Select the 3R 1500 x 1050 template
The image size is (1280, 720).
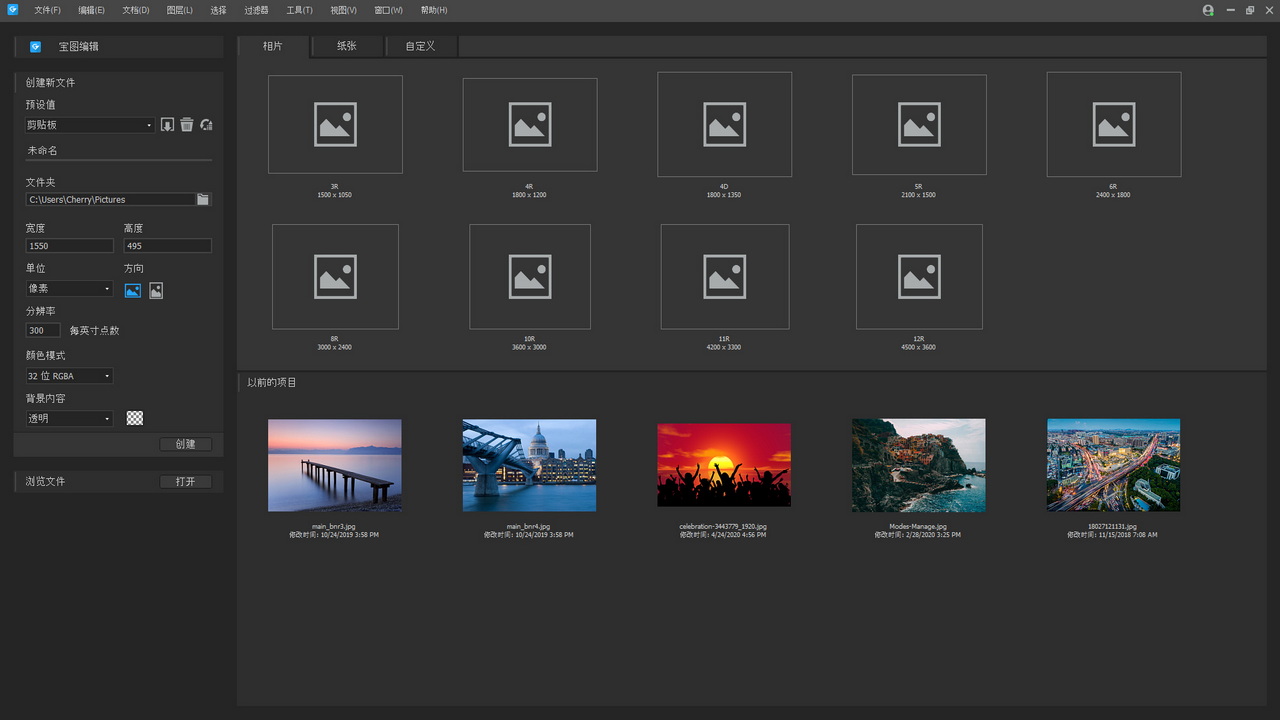click(335, 125)
